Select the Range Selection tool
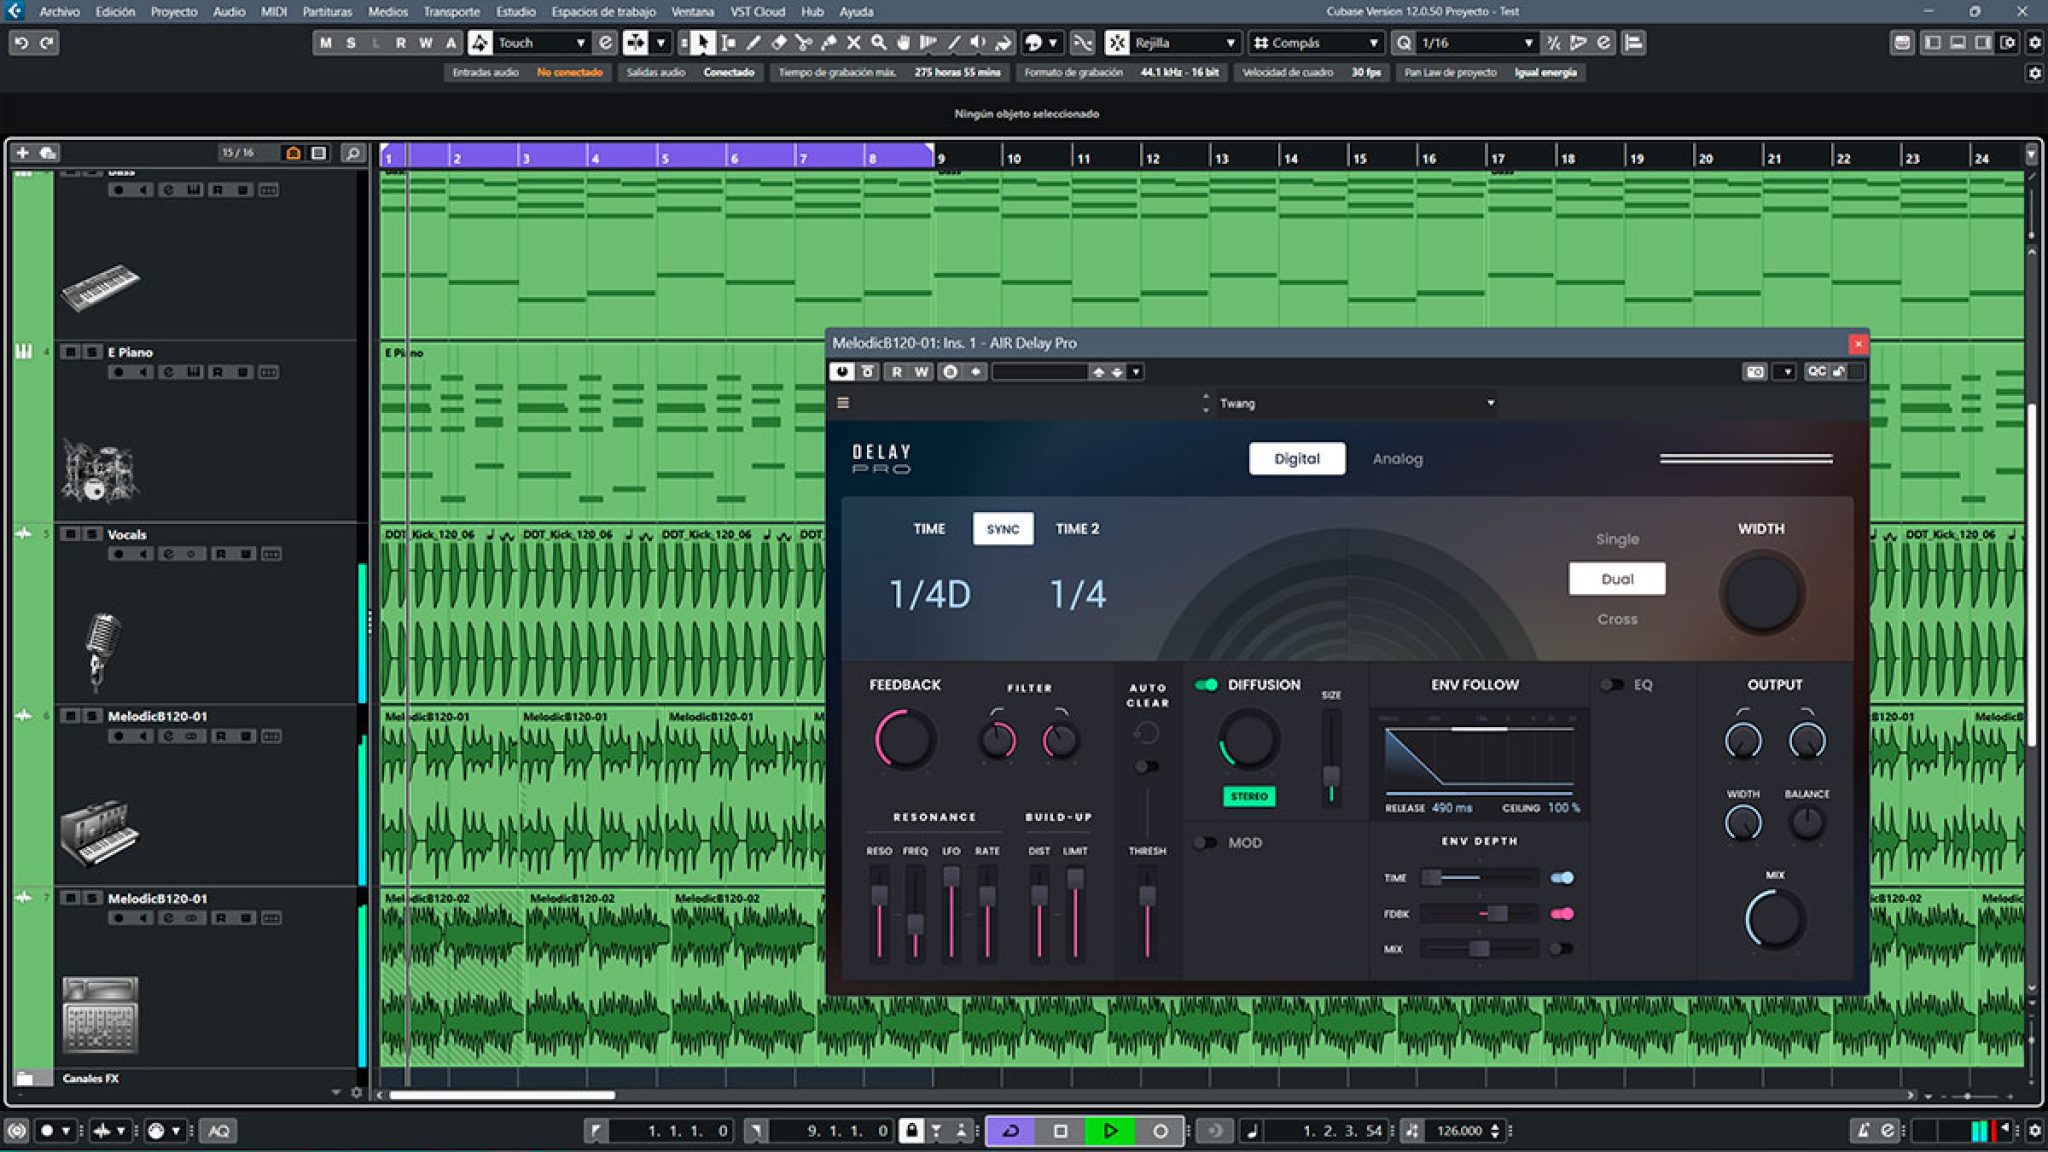This screenshot has width=2048, height=1152. coord(728,43)
